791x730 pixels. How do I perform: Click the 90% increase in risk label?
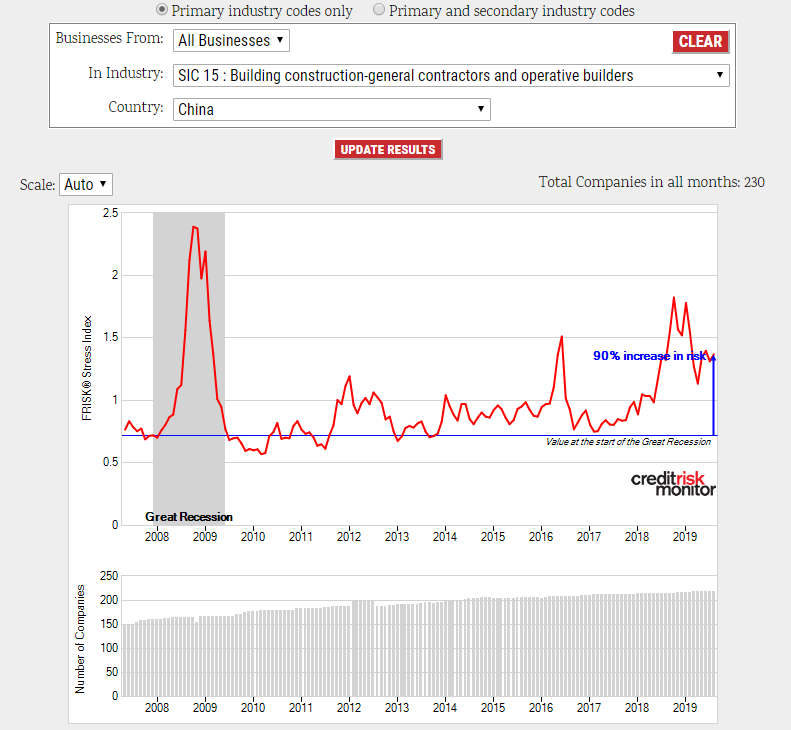click(650, 356)
